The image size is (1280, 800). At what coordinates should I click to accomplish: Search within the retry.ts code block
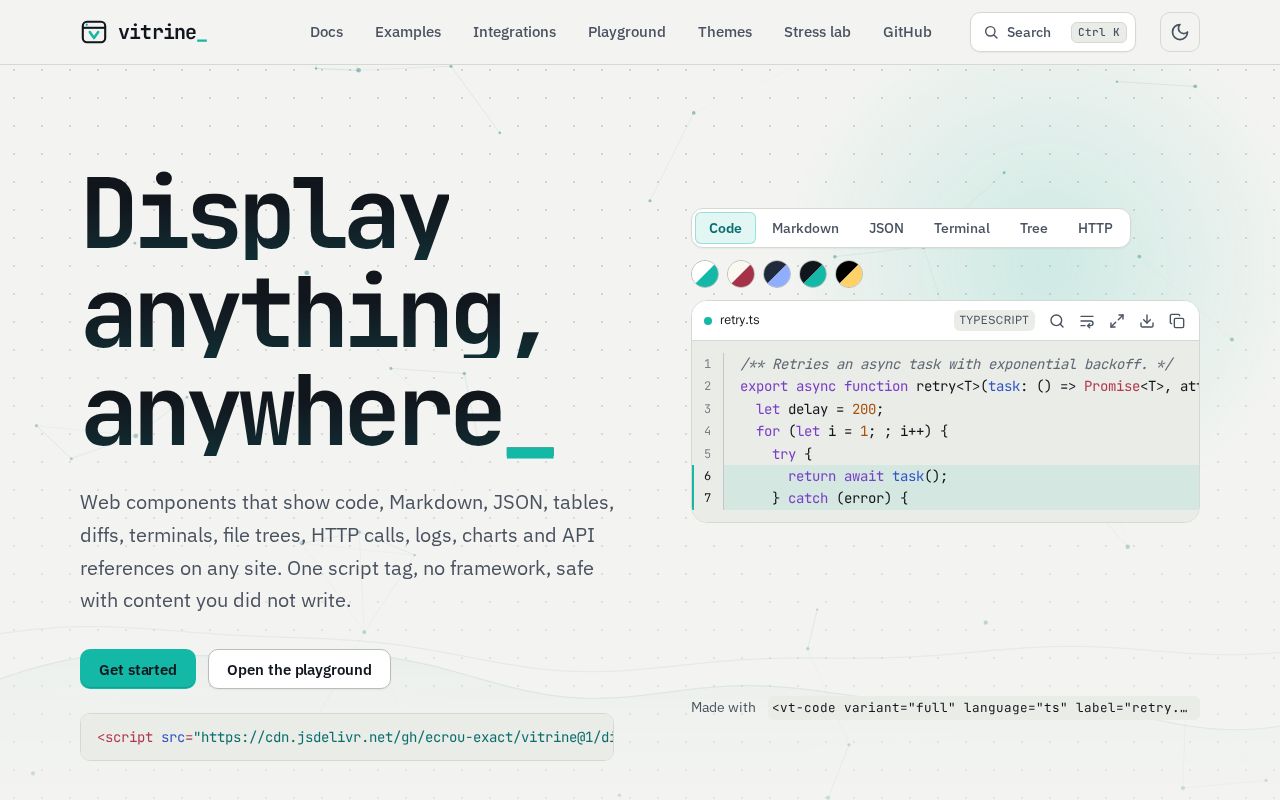click(1057, 321)
